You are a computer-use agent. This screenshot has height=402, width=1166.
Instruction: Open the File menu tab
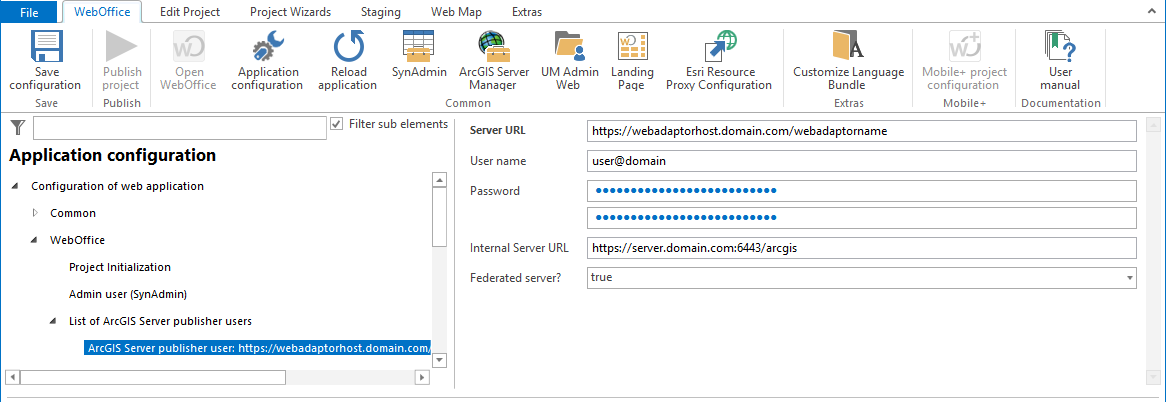(29, 12)
